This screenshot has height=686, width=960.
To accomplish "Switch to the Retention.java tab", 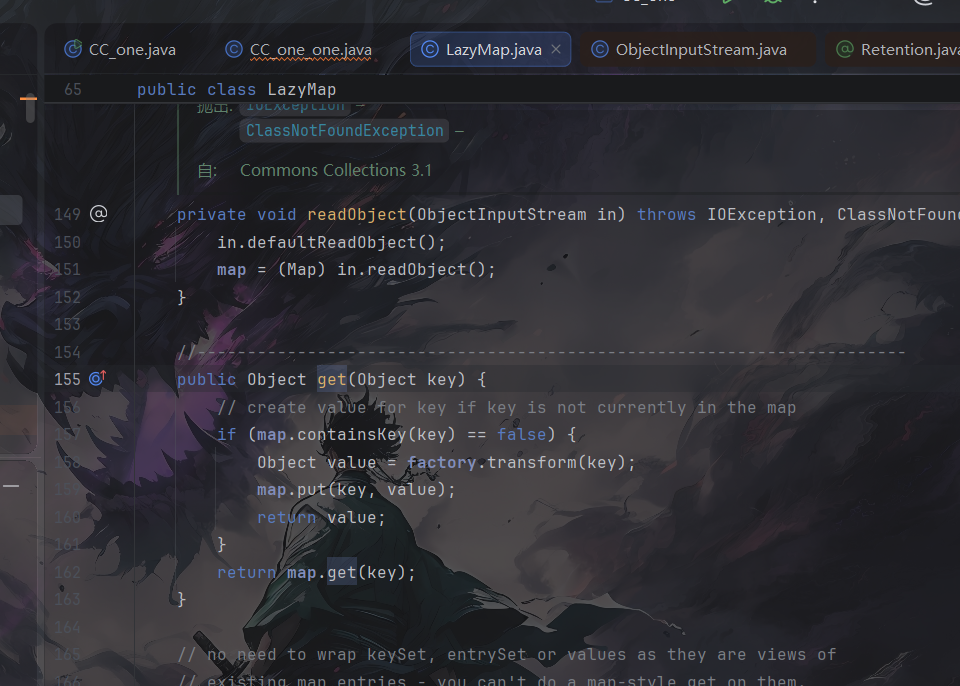I will coord(898,50).
